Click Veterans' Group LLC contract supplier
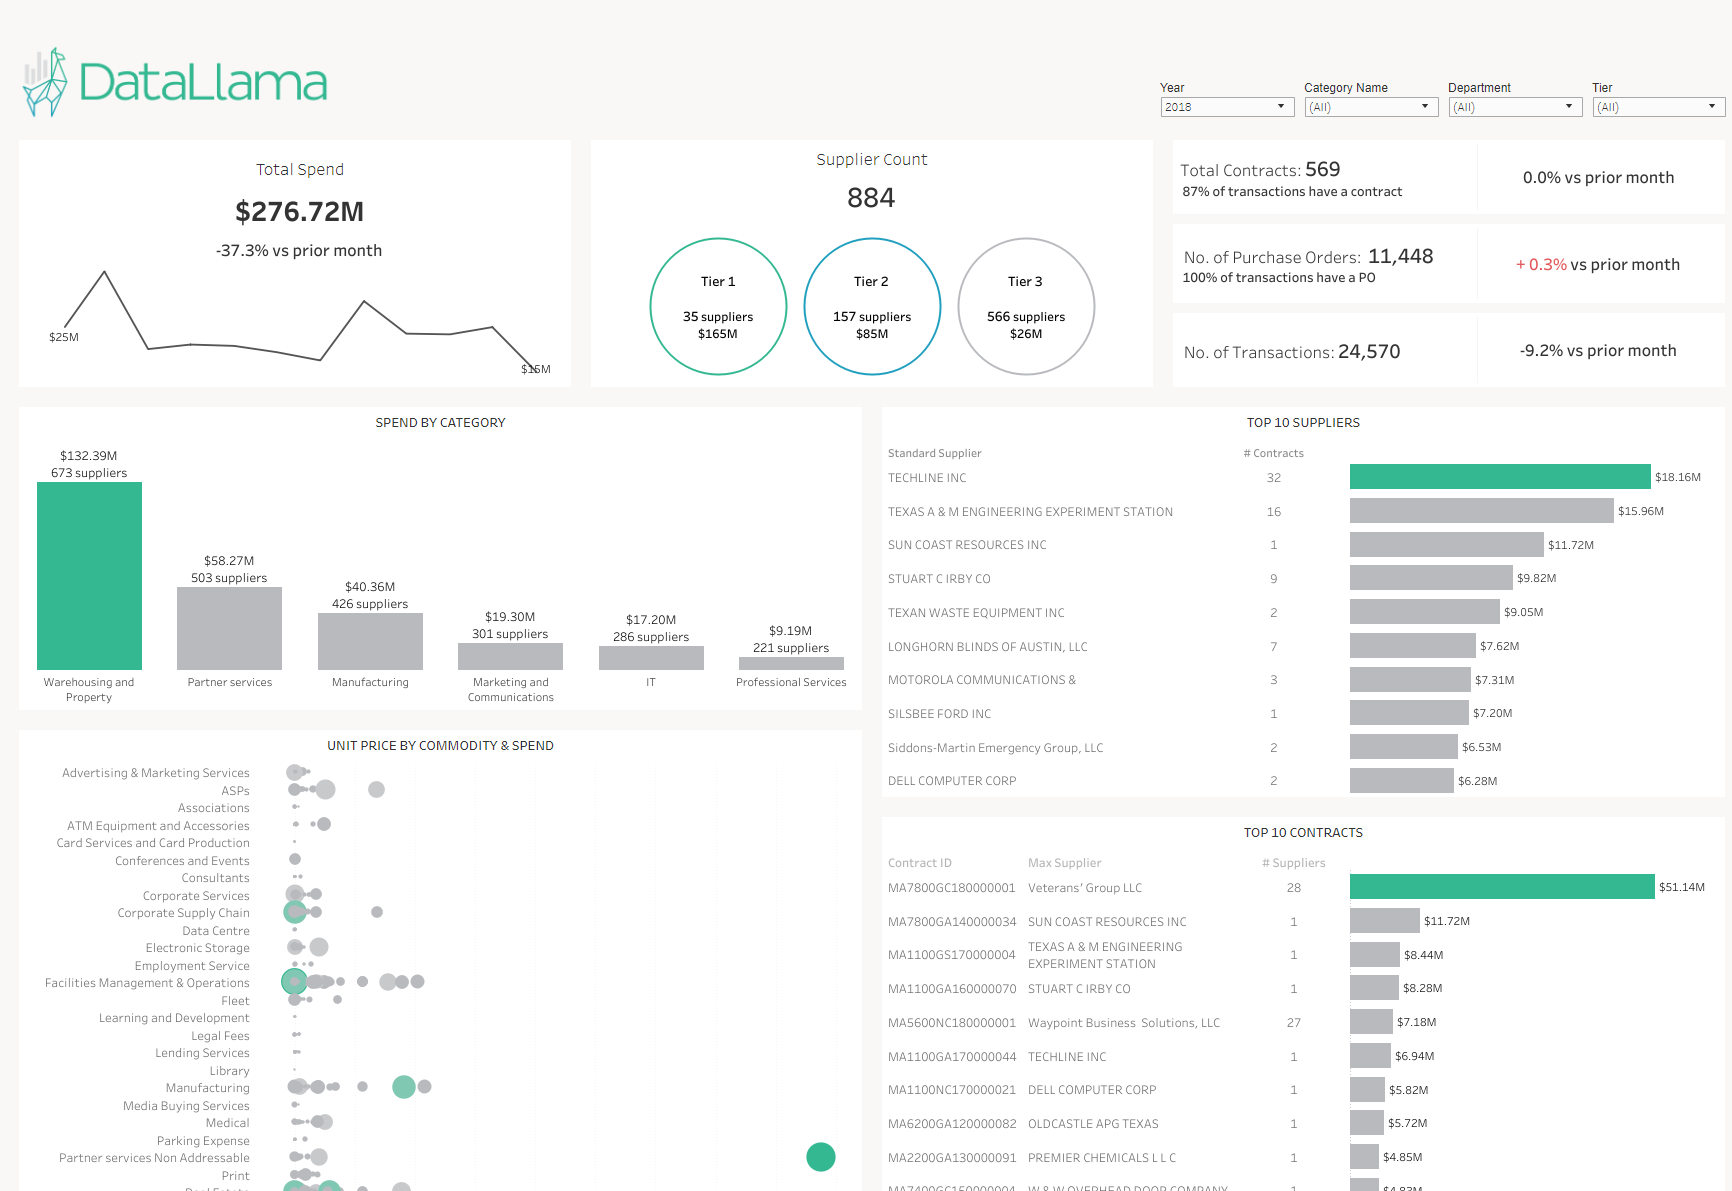This screenshot has width=1732, height=1191. pos(1085,888)
